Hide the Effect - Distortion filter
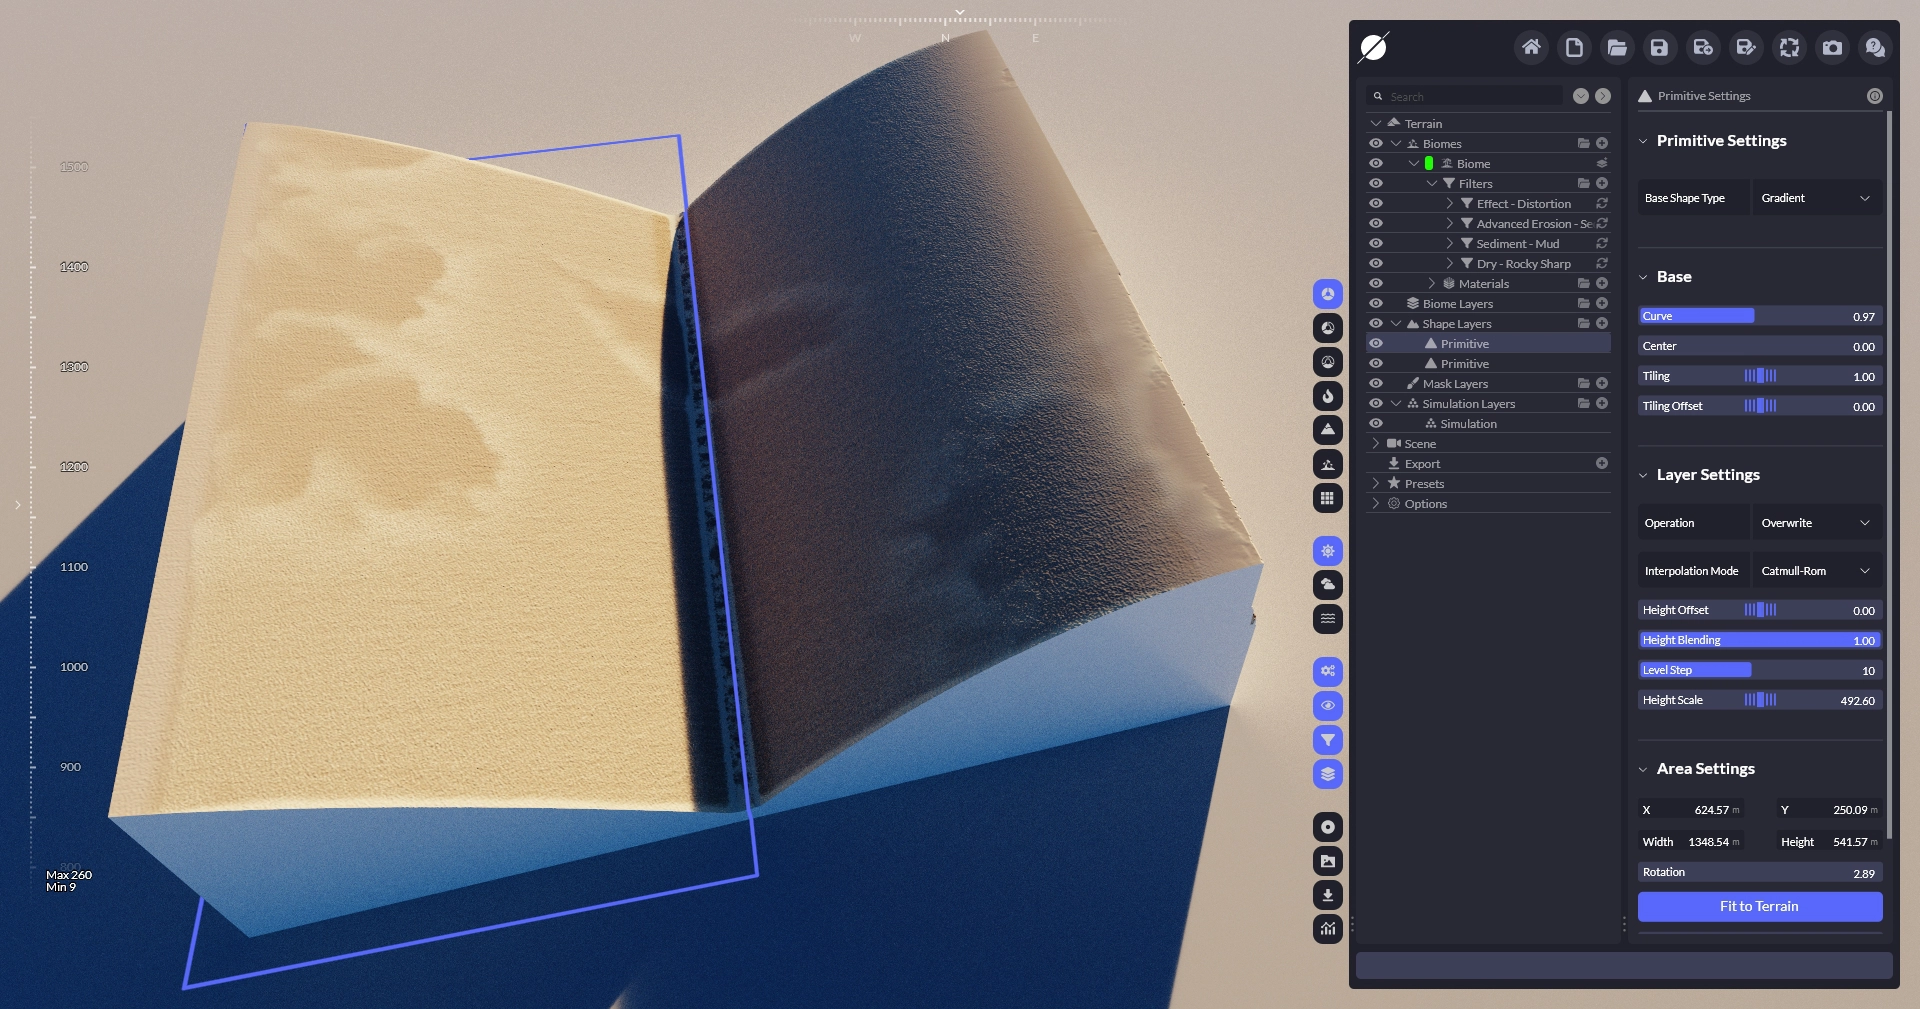Viewport: 1920px width, 1009px height. click(x=1376, y=204)
